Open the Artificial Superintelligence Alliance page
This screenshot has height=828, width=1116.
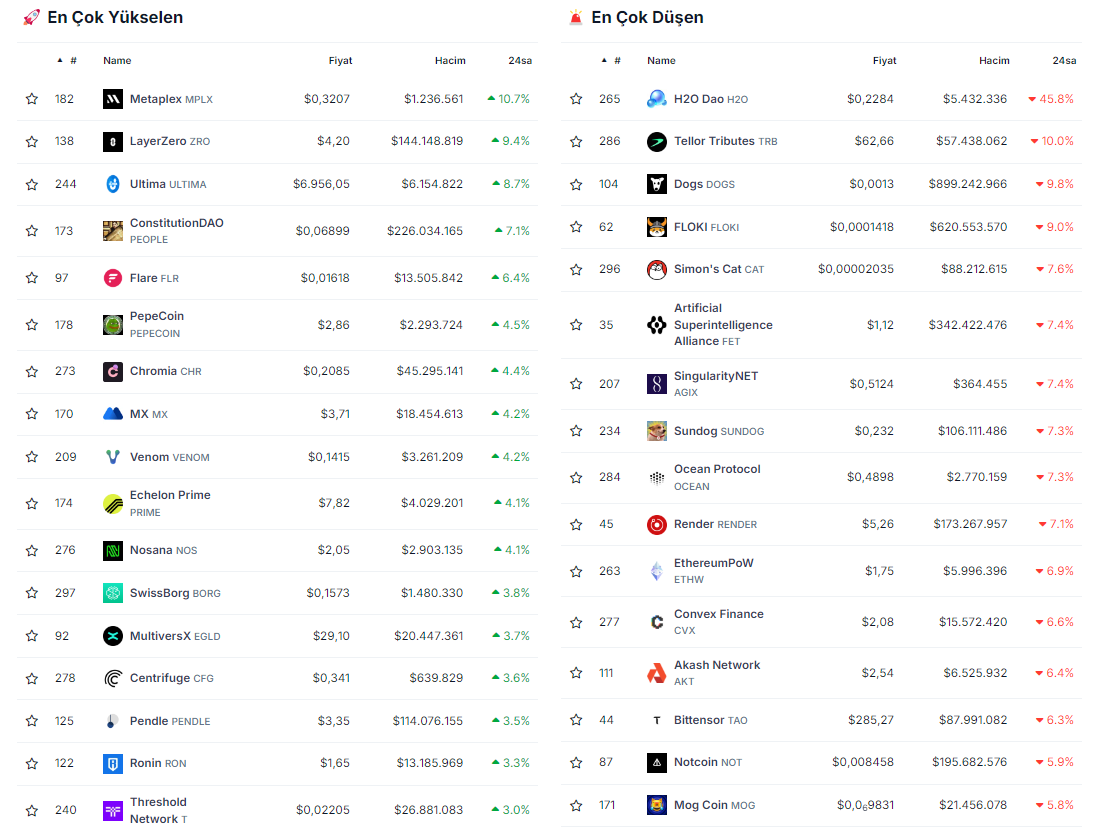click(723, 325)
